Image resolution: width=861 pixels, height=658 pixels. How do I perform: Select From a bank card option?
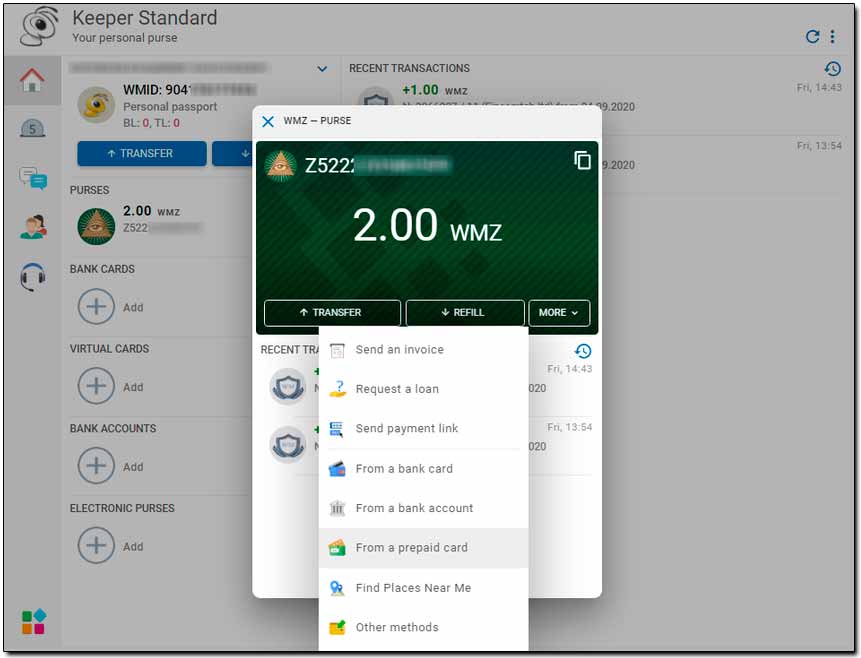coord(423,469)
